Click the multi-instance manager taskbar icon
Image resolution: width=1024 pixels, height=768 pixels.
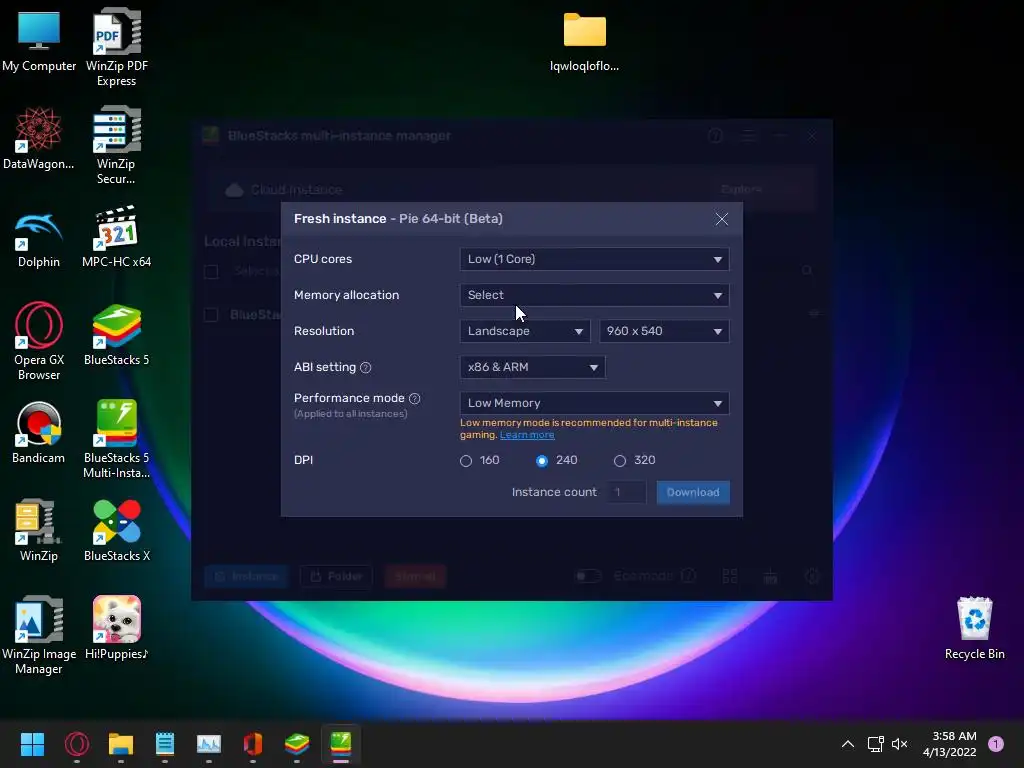(341, 744)
